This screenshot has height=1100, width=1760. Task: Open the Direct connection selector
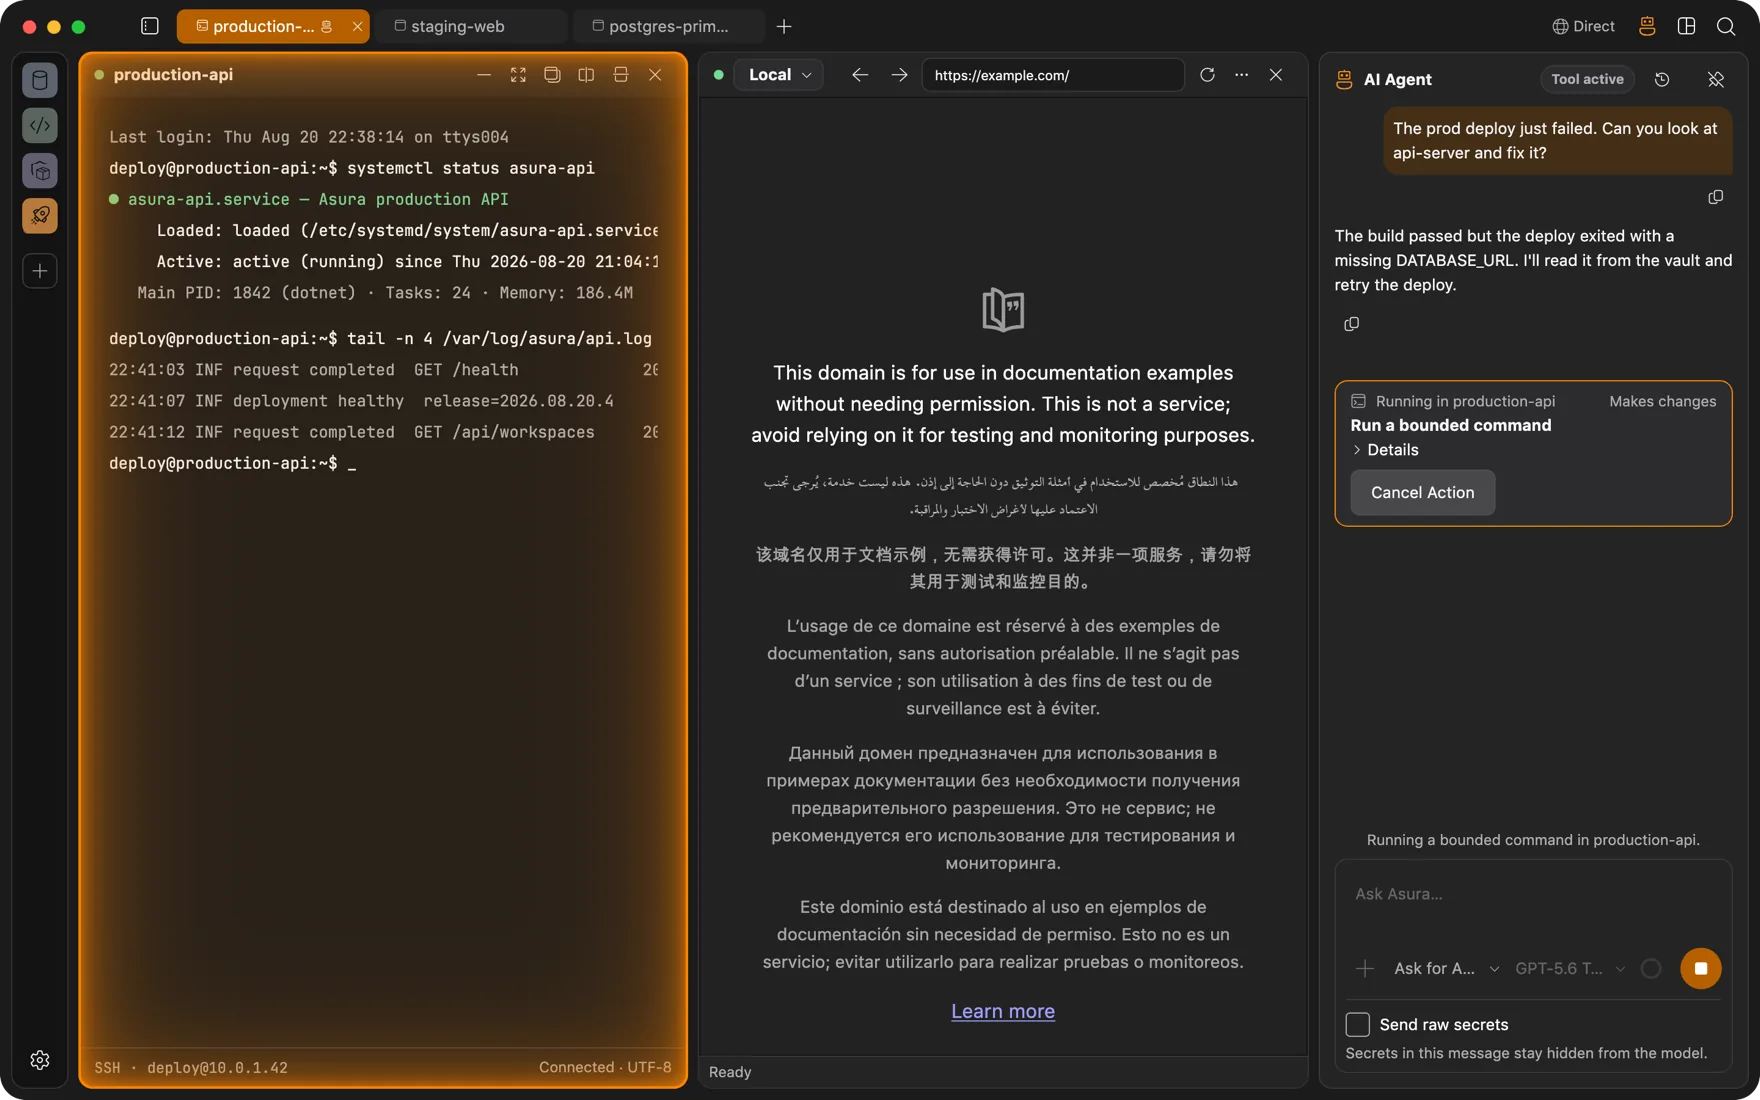(x=1583, y=26)
